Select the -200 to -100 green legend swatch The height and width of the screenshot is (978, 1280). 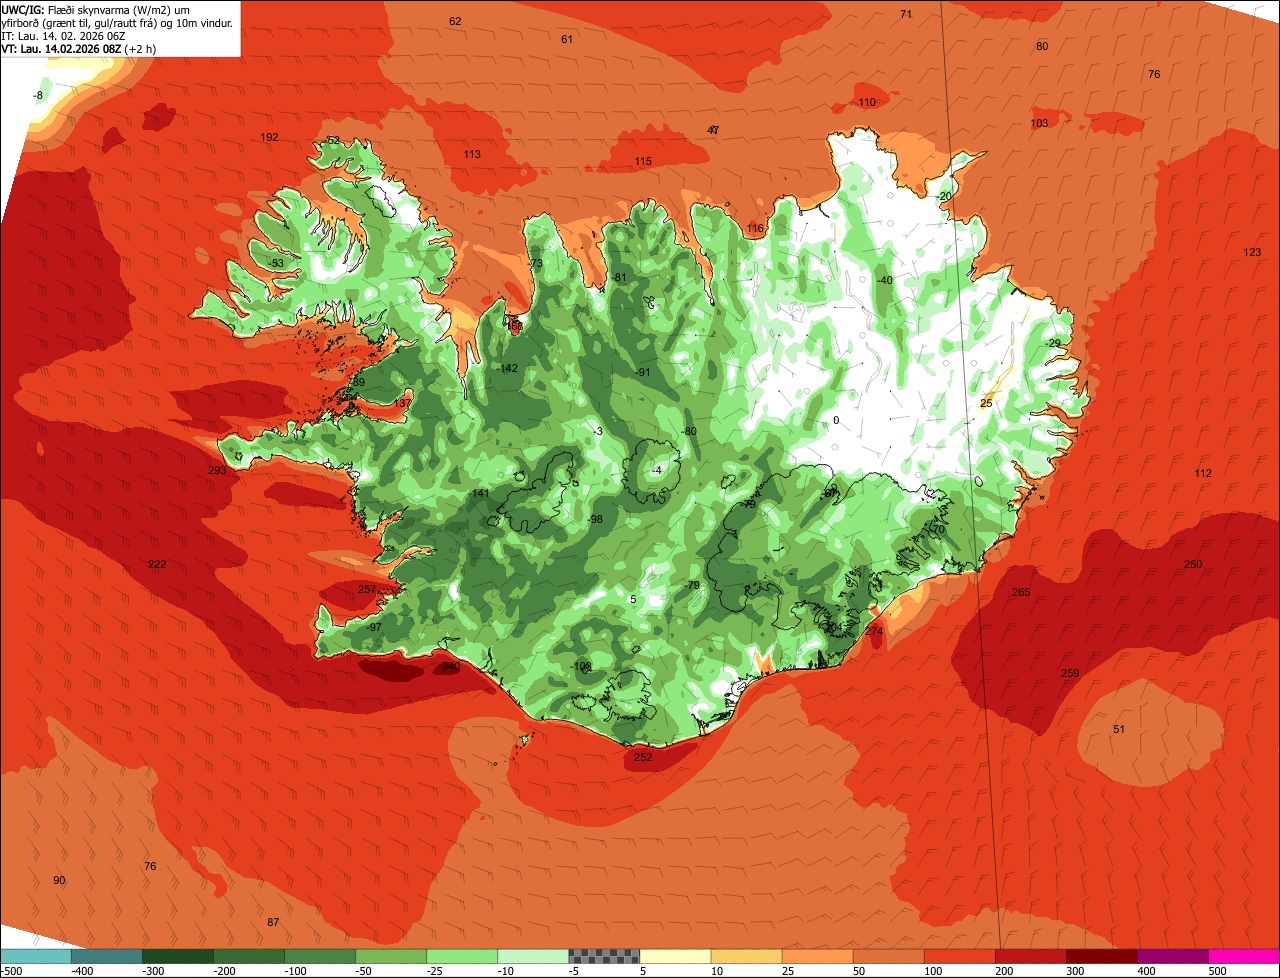[248, 956]
